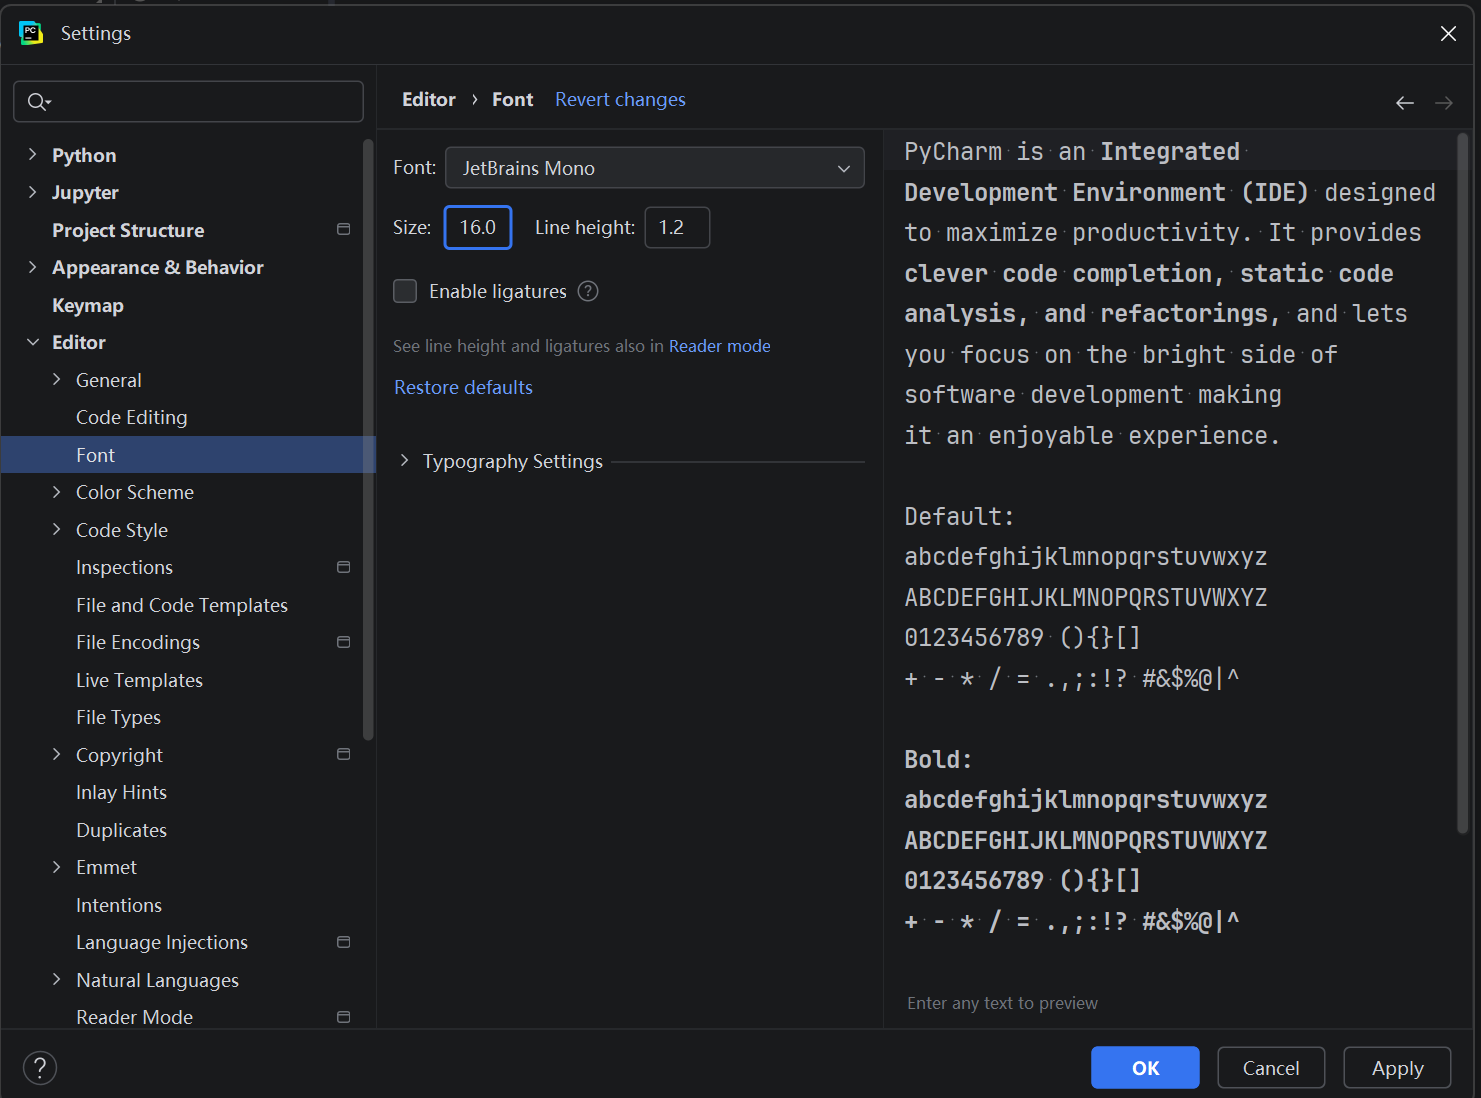This screenshot has width=1481, height=1098.
Task: Expand the Python settings node
Action: (33, 154)
